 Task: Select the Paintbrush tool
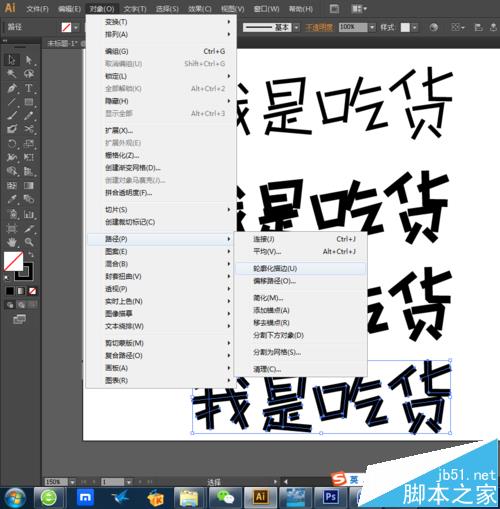pyautogui.click(x=12, y=115)
